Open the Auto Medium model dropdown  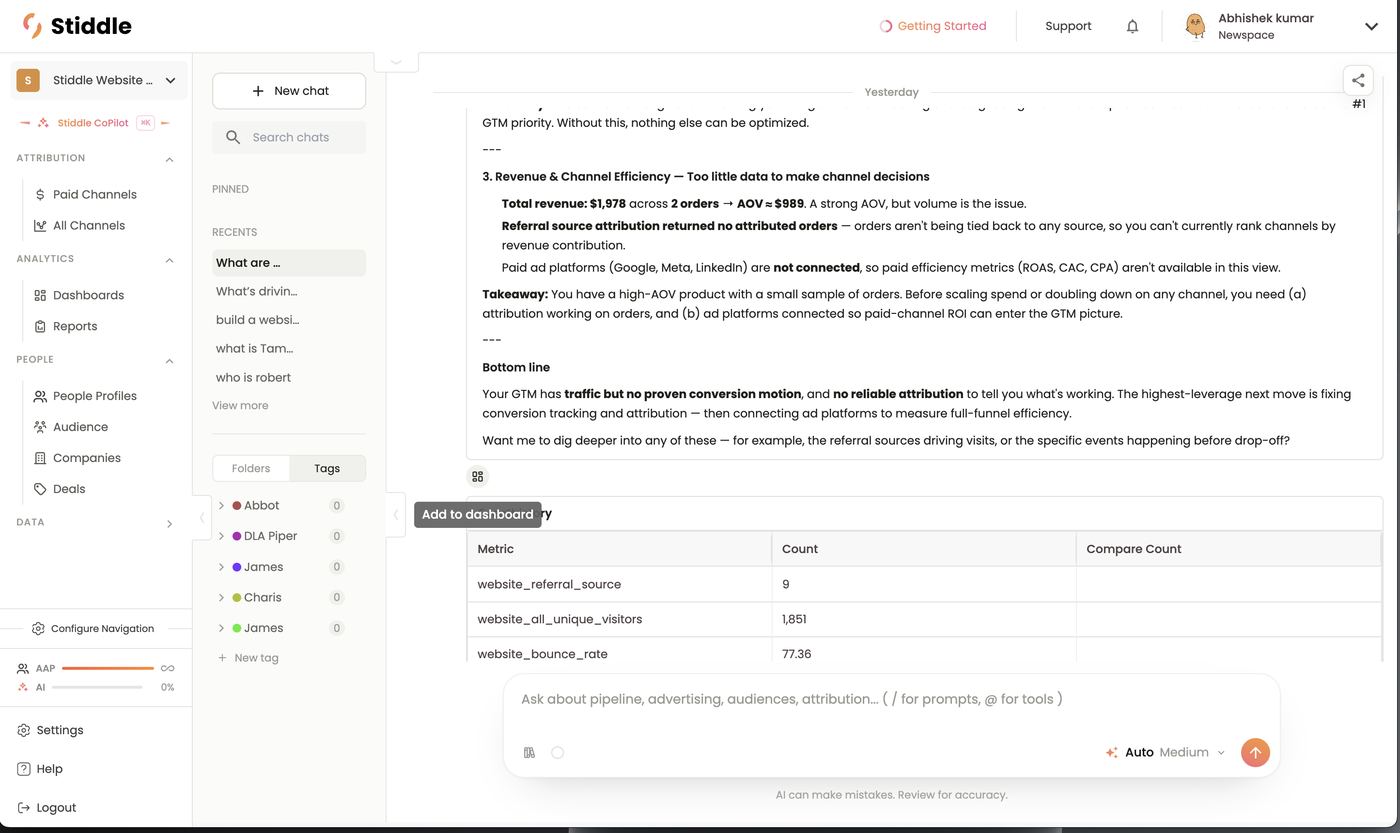pyautogui.click(x=1165, y=752)
